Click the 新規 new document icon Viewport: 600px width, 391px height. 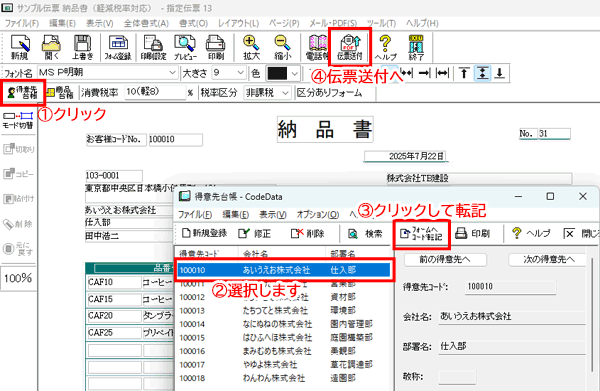[x=20, y=47]
